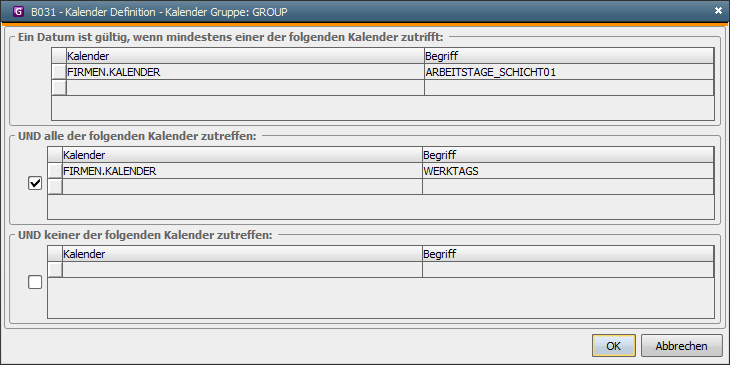Click the Begriff header in the 'UND keiner' table

coord(568,254)
